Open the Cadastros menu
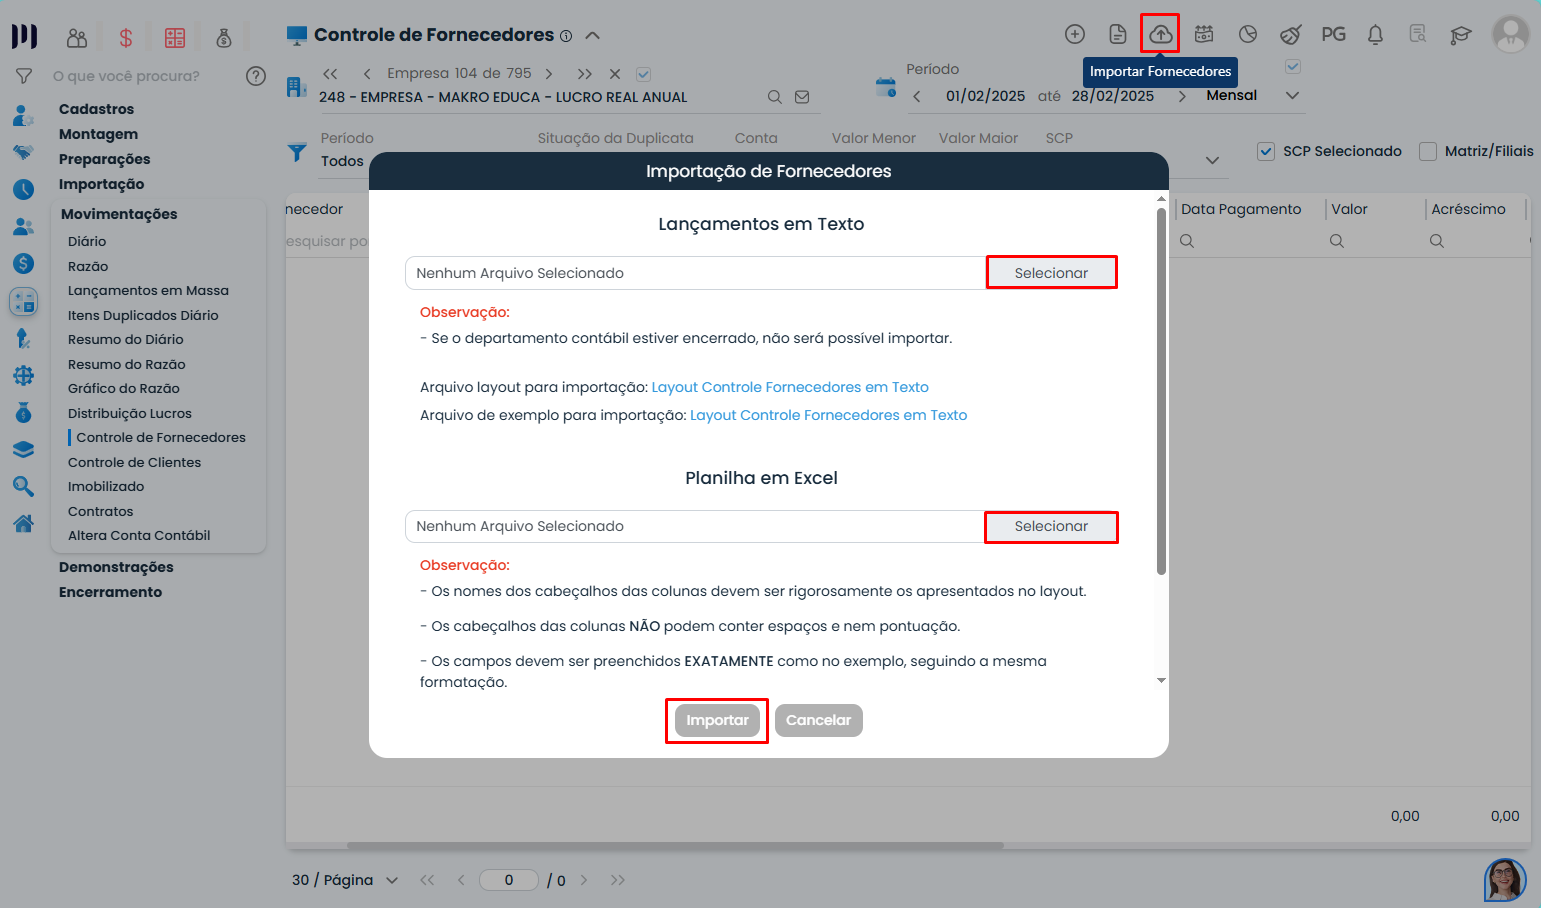The height and width of the screenshot is (908, 1541). tap(96, 109)
